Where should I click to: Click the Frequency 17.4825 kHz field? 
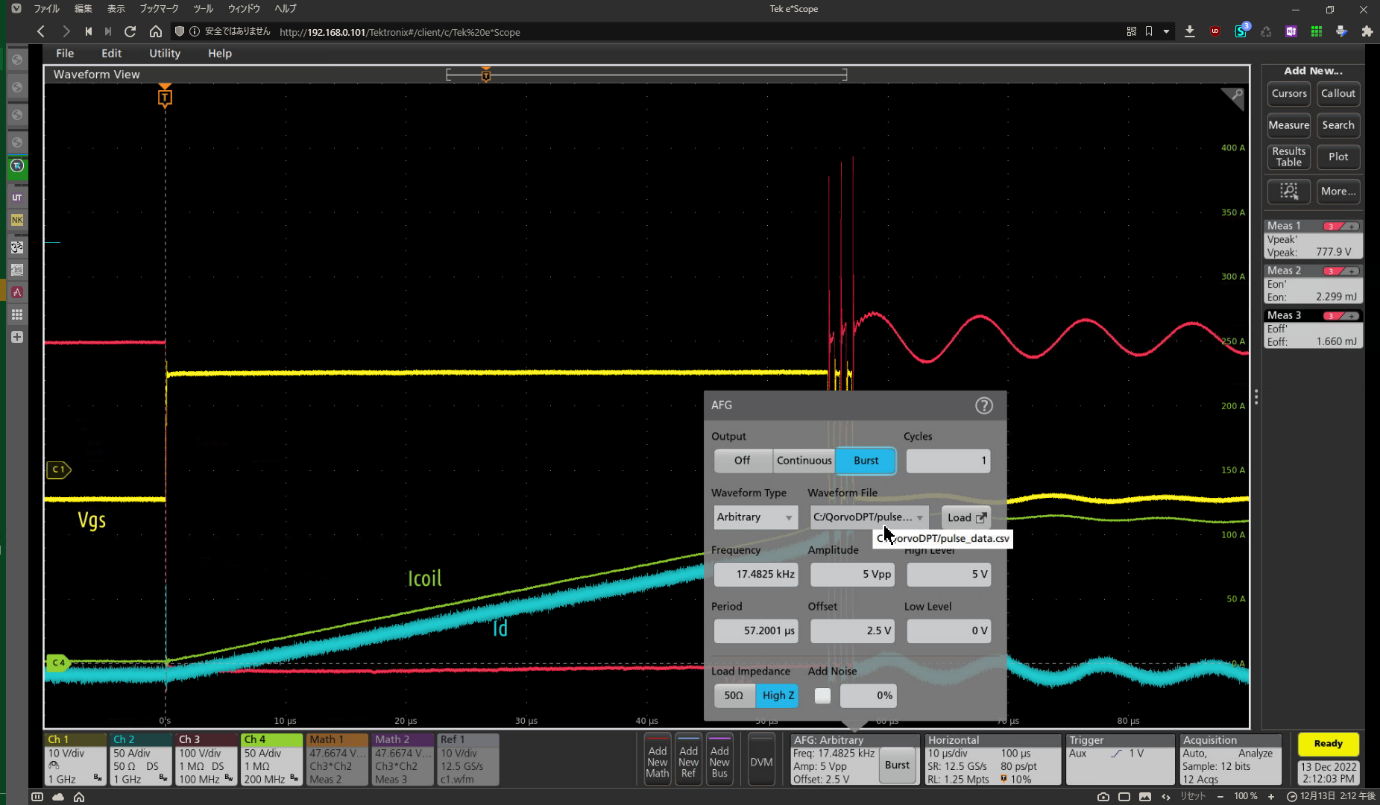[755, 575]
